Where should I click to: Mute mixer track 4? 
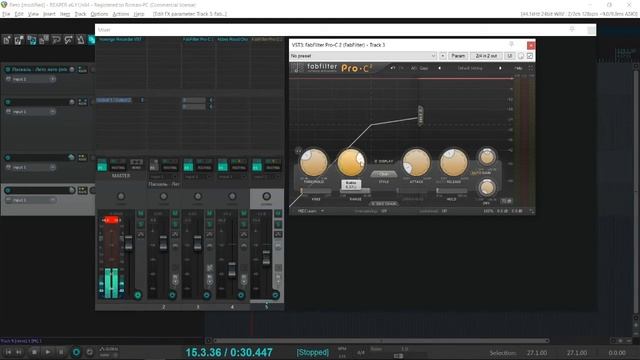click(x=244, y=213)
